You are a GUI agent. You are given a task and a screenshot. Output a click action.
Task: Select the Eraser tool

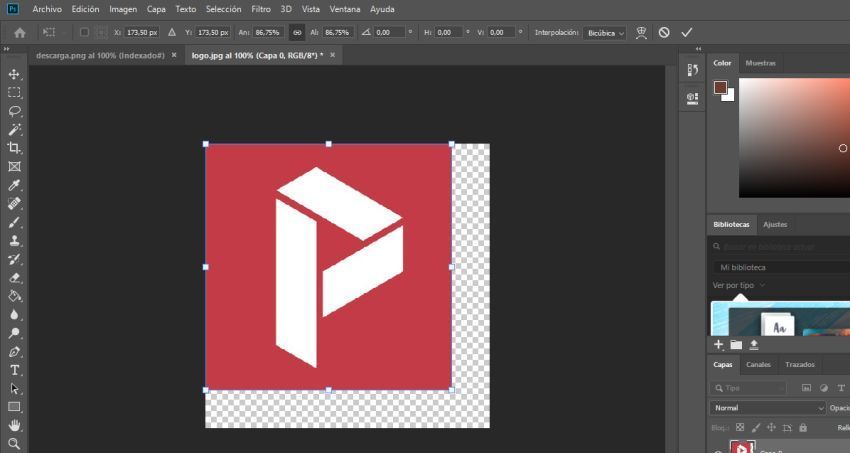(14, 277)
